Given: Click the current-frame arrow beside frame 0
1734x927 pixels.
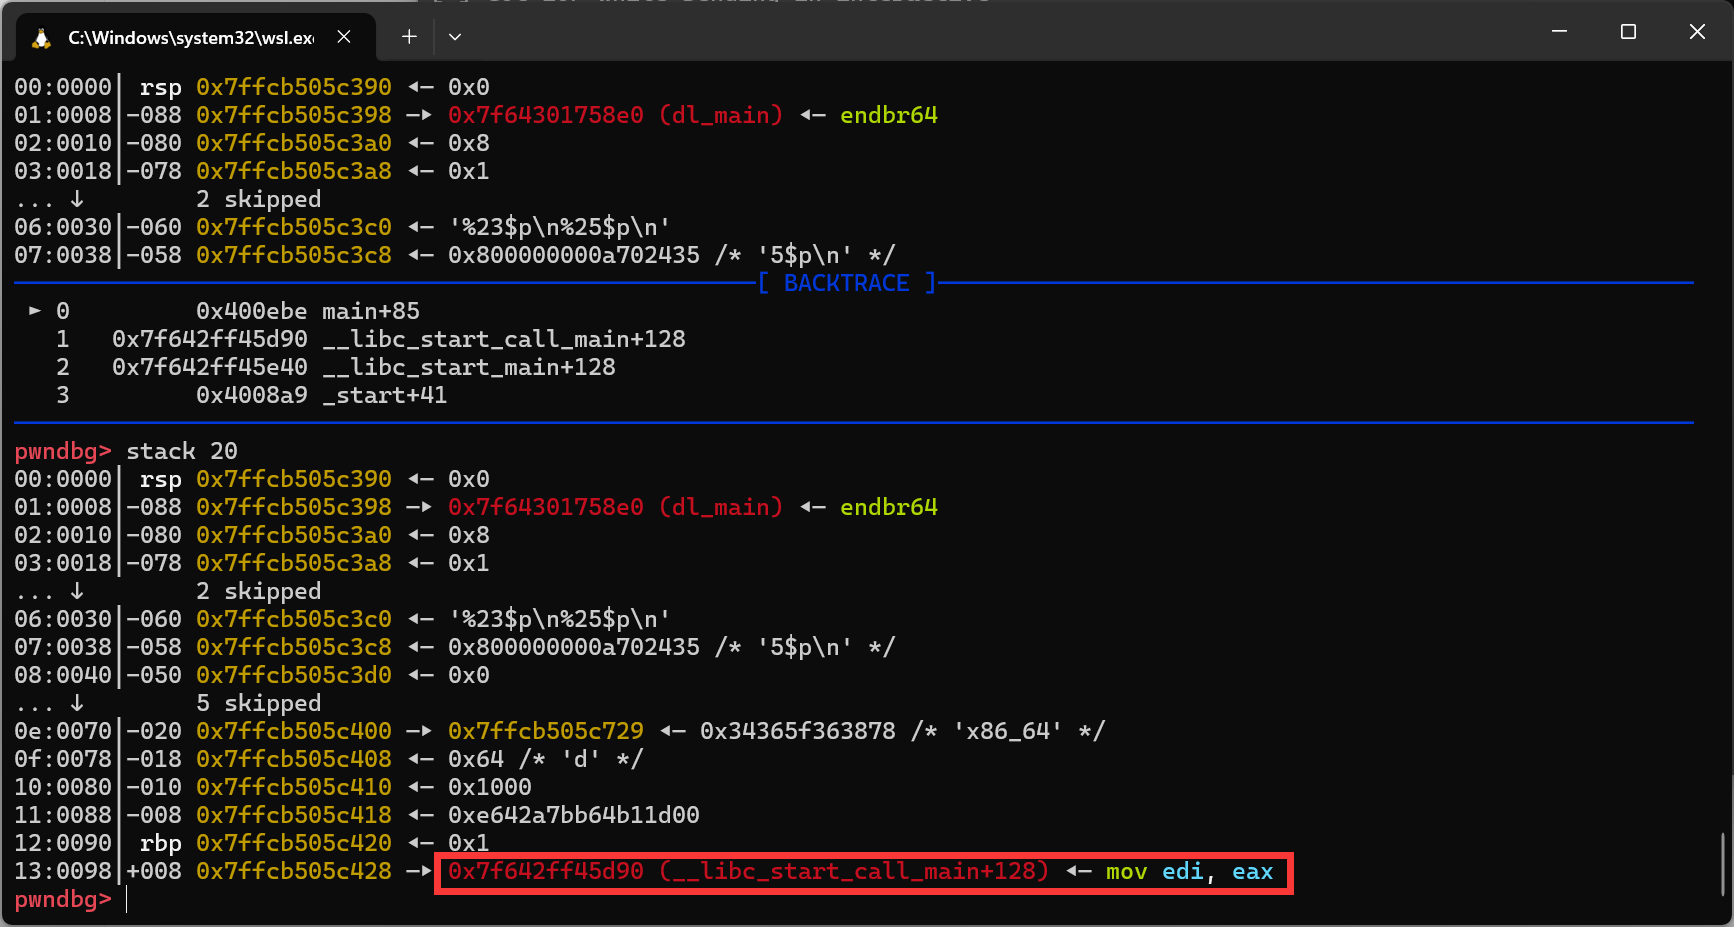Looking at the screenshot, I should 35,311.
